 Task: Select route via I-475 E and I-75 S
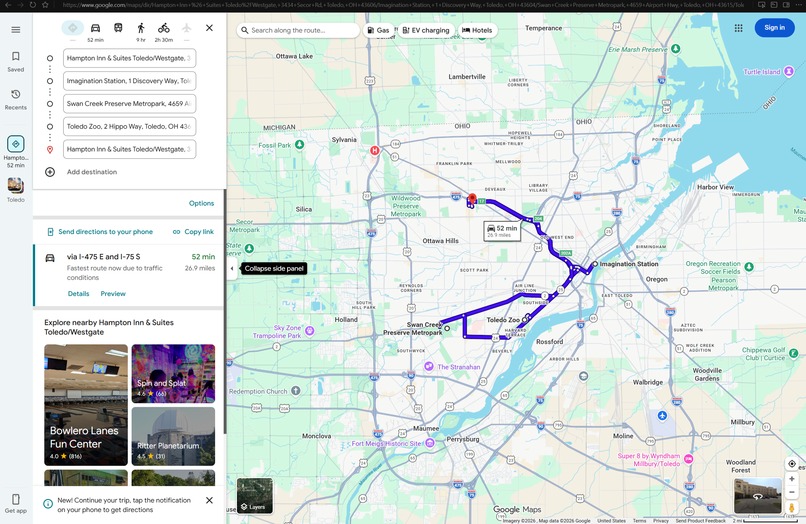[129, 275]
